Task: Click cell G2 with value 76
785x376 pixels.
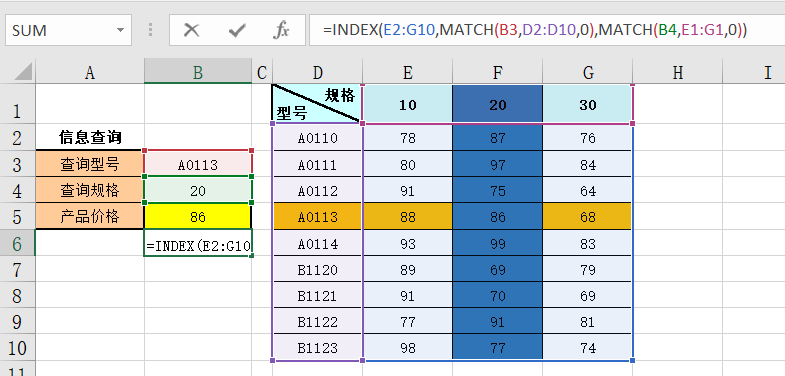Action: pyautogui.click(x=588, y=137)
